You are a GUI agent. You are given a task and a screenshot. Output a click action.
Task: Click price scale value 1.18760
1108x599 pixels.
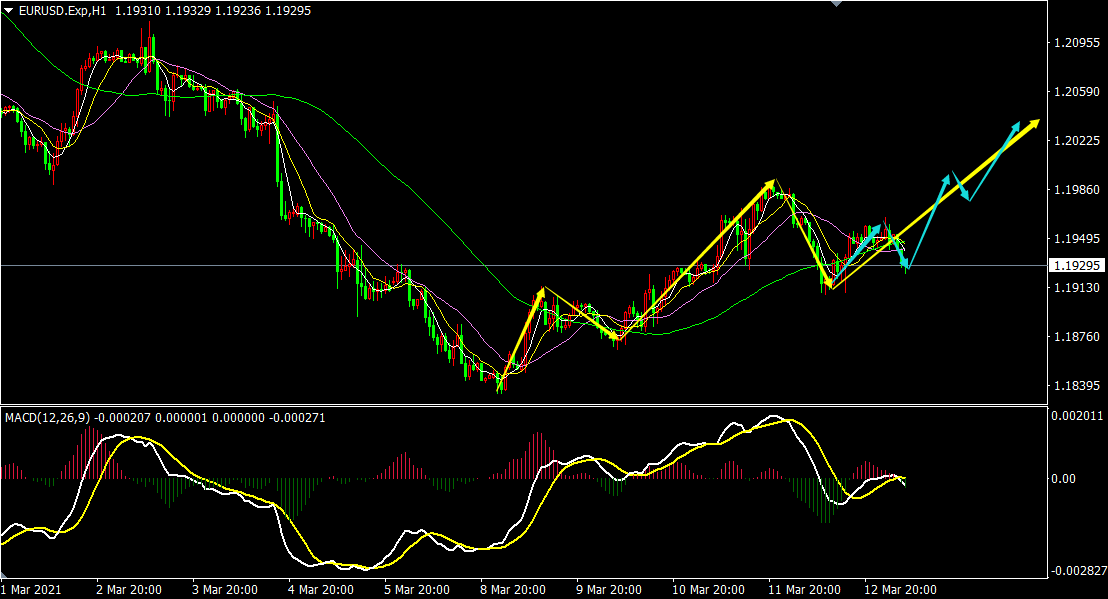pos(1077,336)
